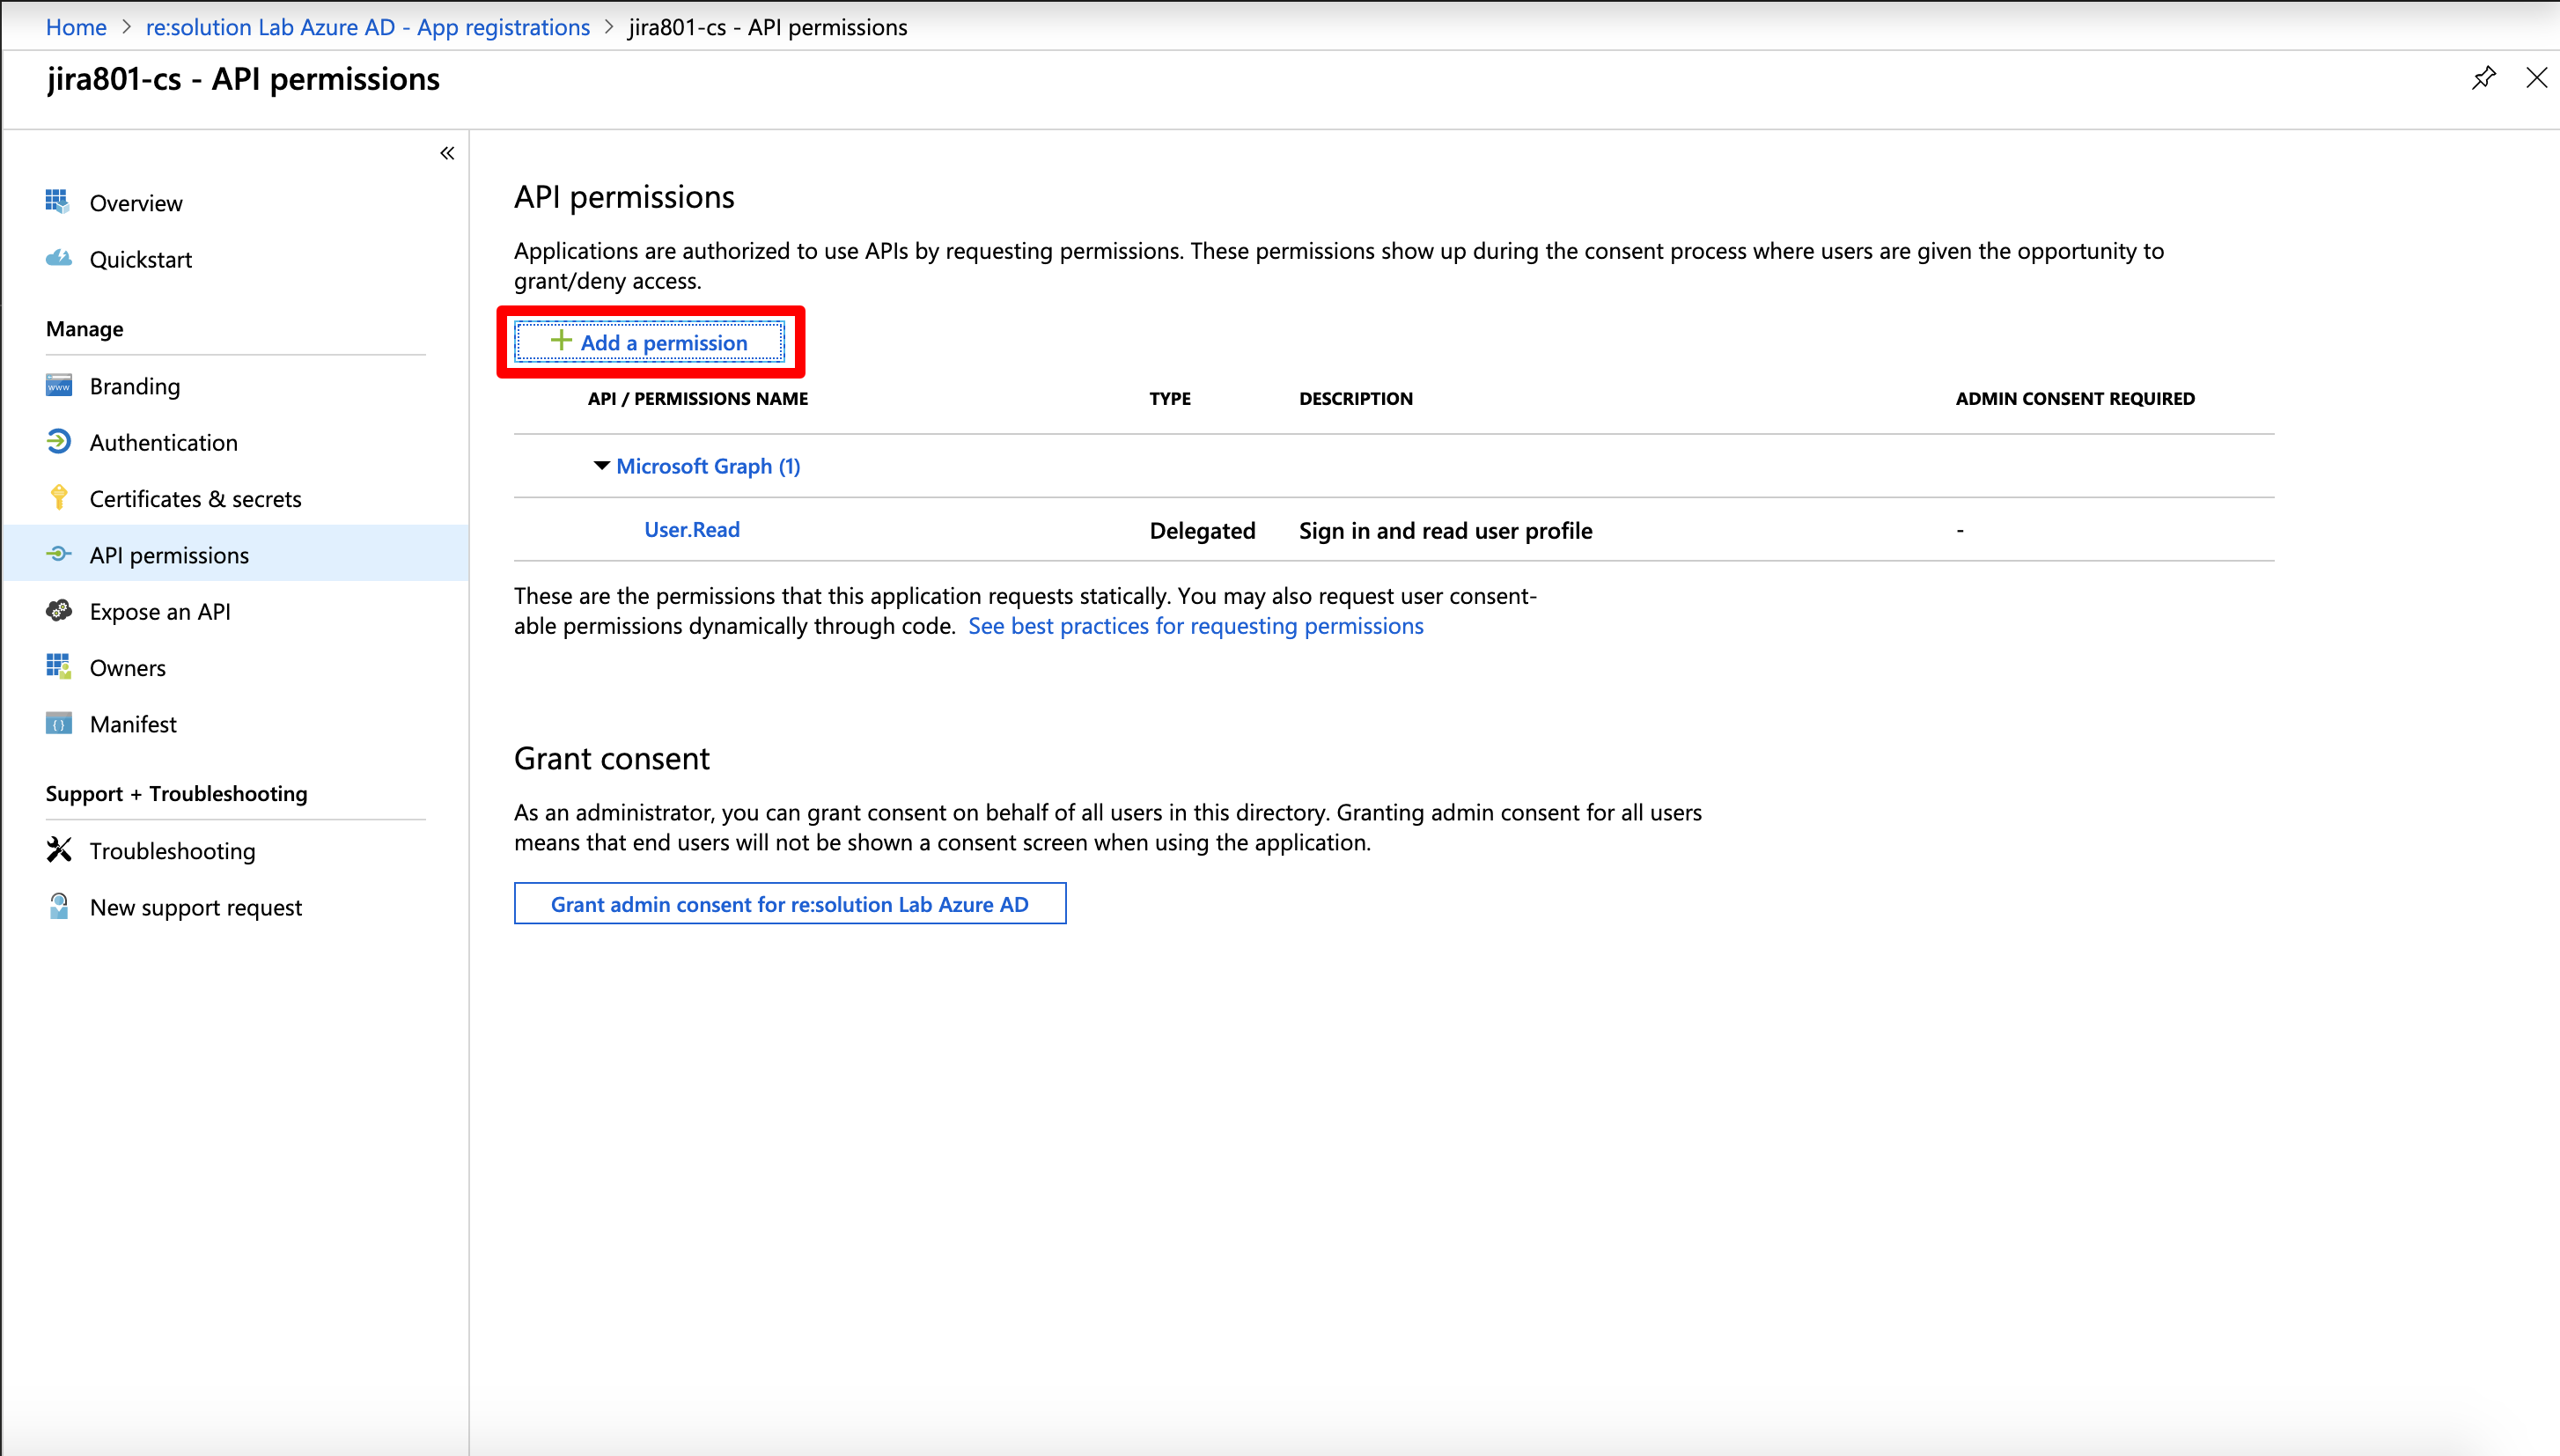The width and height of the screenshot is (2560, 1456).
Task: Click the Troubleshooting wrench icon
Action: coord(58,849)
